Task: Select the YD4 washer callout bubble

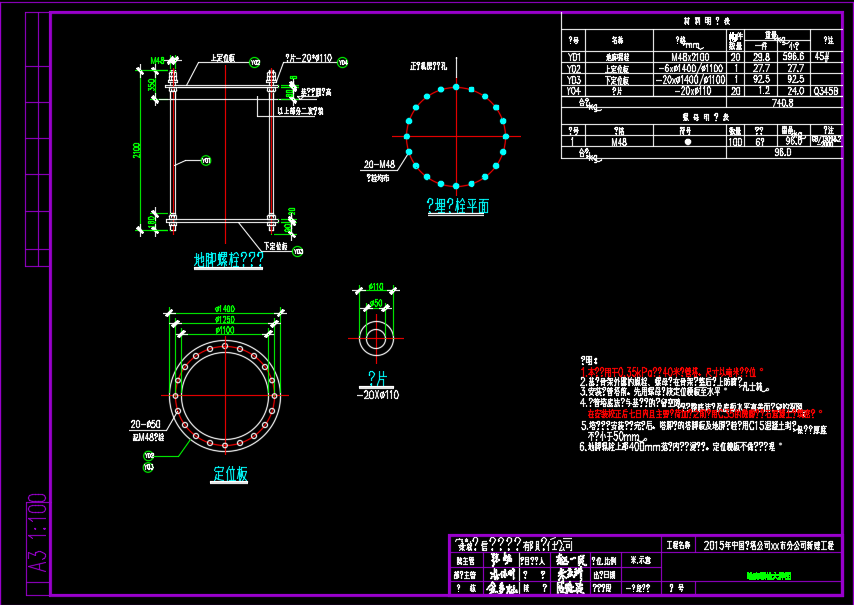Action: (342, 62)
